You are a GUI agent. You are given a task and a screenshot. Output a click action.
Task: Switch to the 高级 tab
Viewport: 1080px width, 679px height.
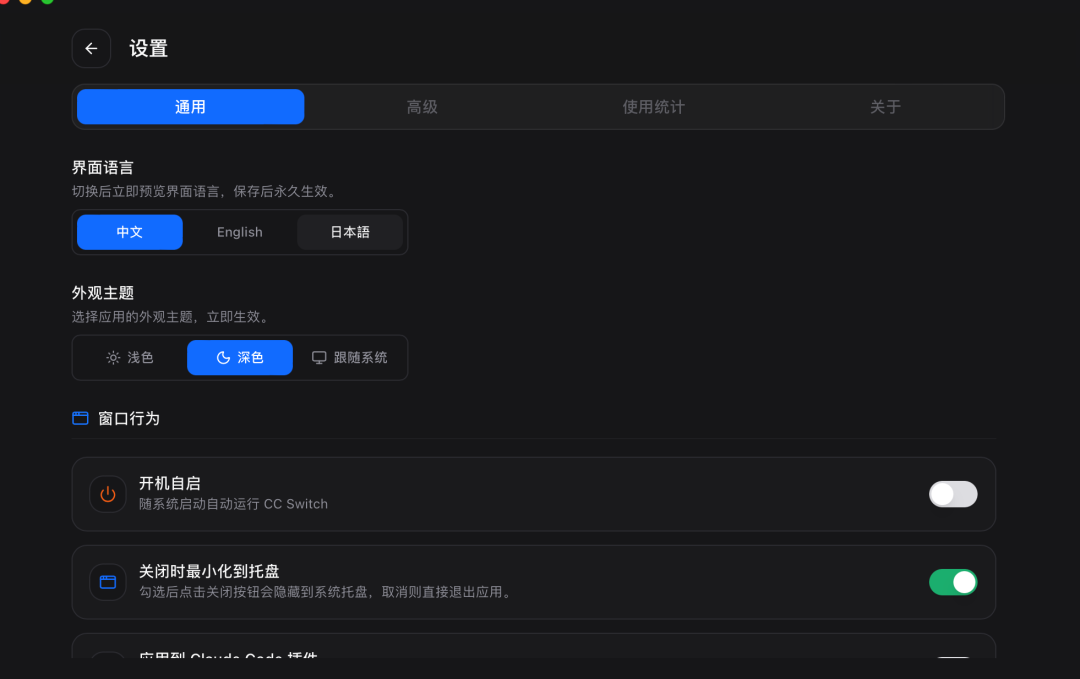coord(422,106)
